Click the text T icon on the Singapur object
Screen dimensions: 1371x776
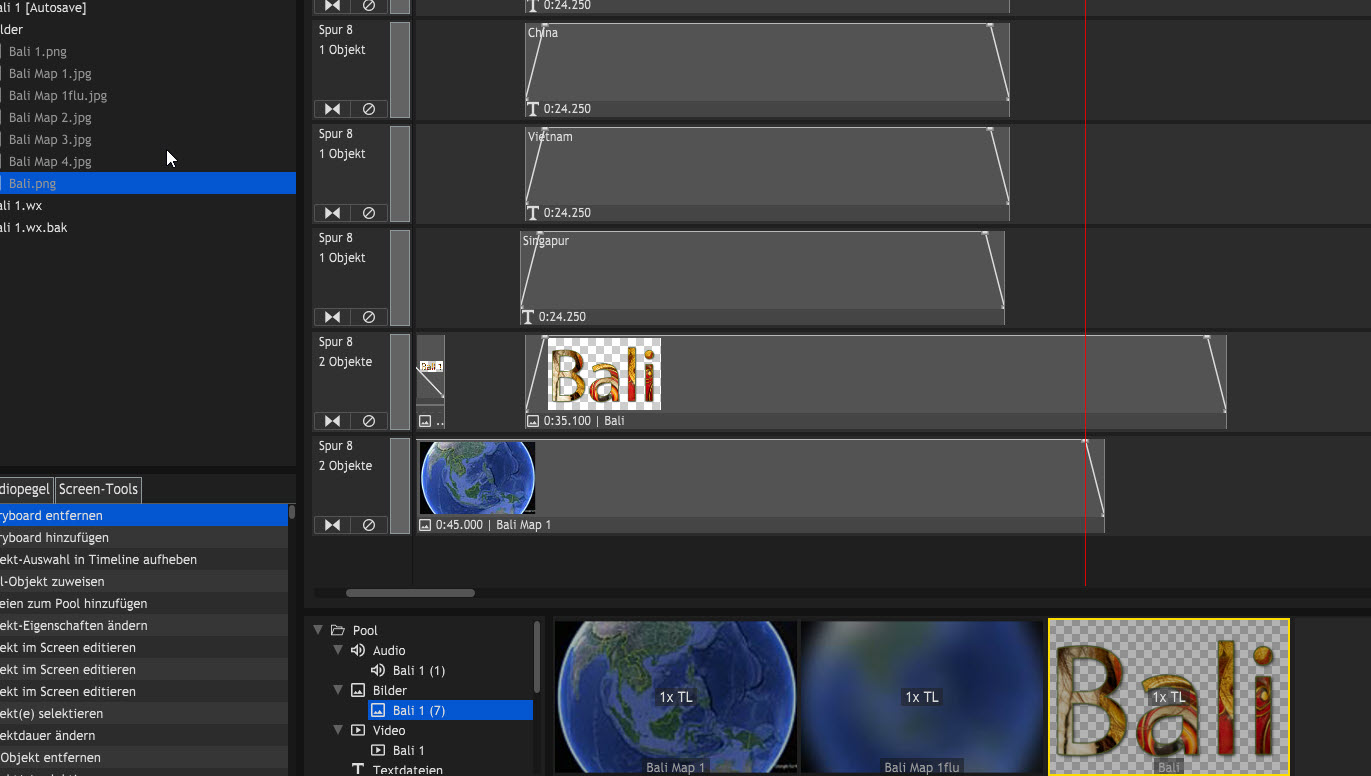click(x=528, y=317)
